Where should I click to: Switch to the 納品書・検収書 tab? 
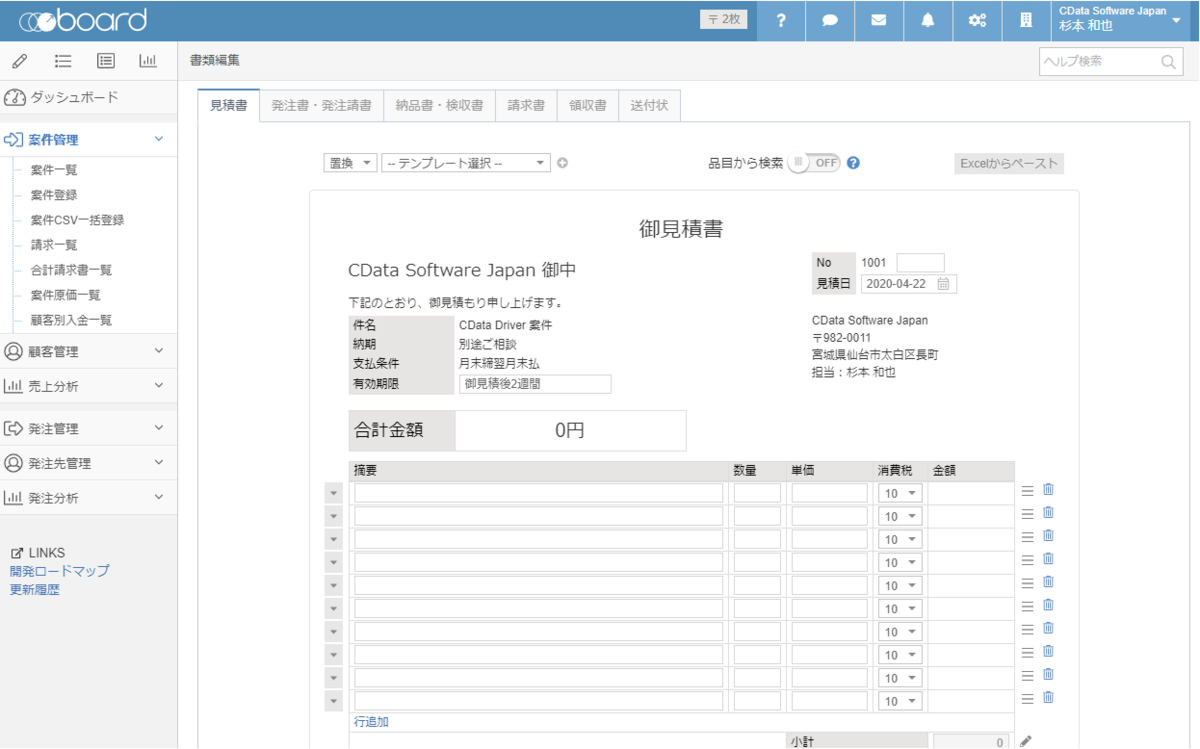(440, 105)
